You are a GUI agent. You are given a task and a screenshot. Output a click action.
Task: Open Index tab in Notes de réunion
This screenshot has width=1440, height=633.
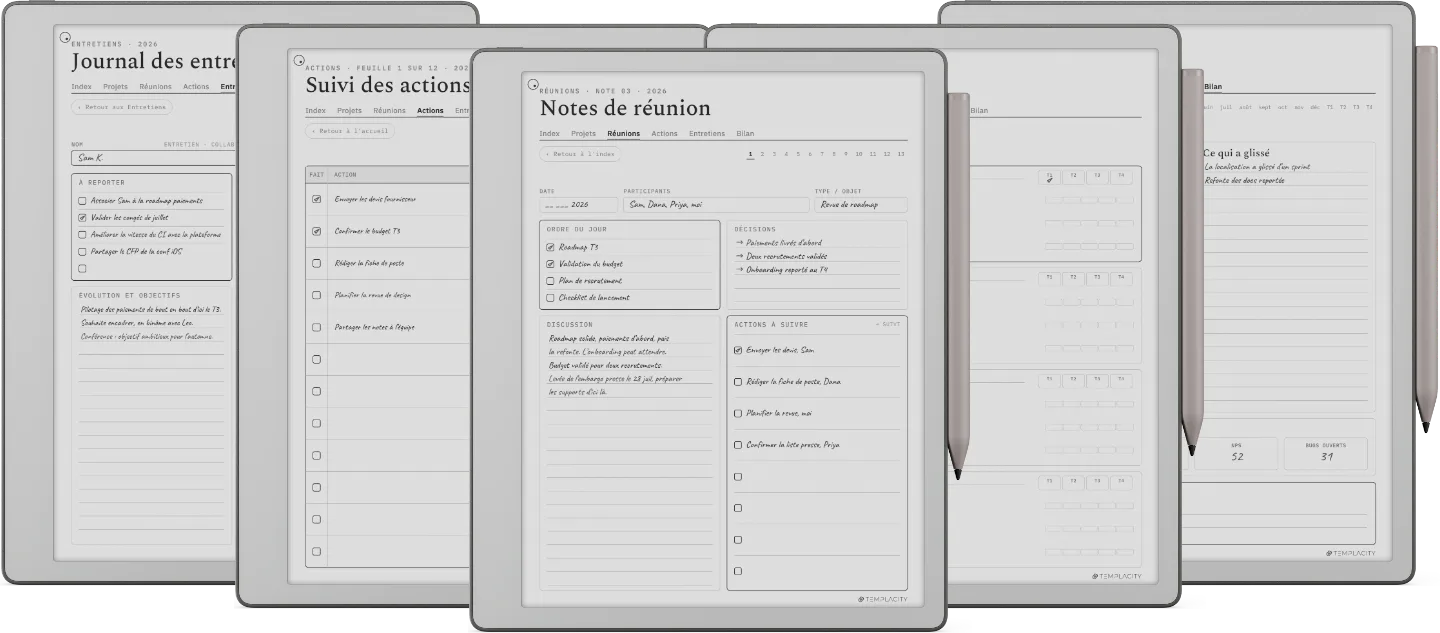(x=550, y=133)
